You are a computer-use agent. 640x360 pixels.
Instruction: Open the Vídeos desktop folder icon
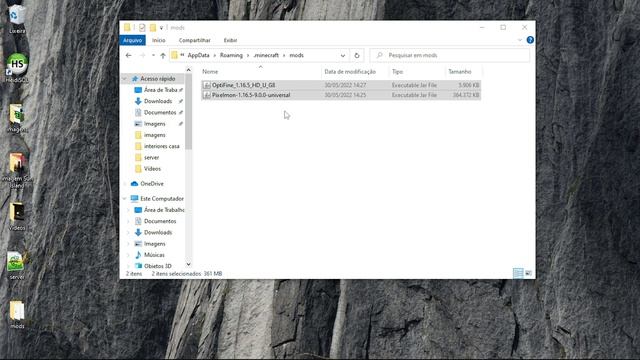[17, 216]
